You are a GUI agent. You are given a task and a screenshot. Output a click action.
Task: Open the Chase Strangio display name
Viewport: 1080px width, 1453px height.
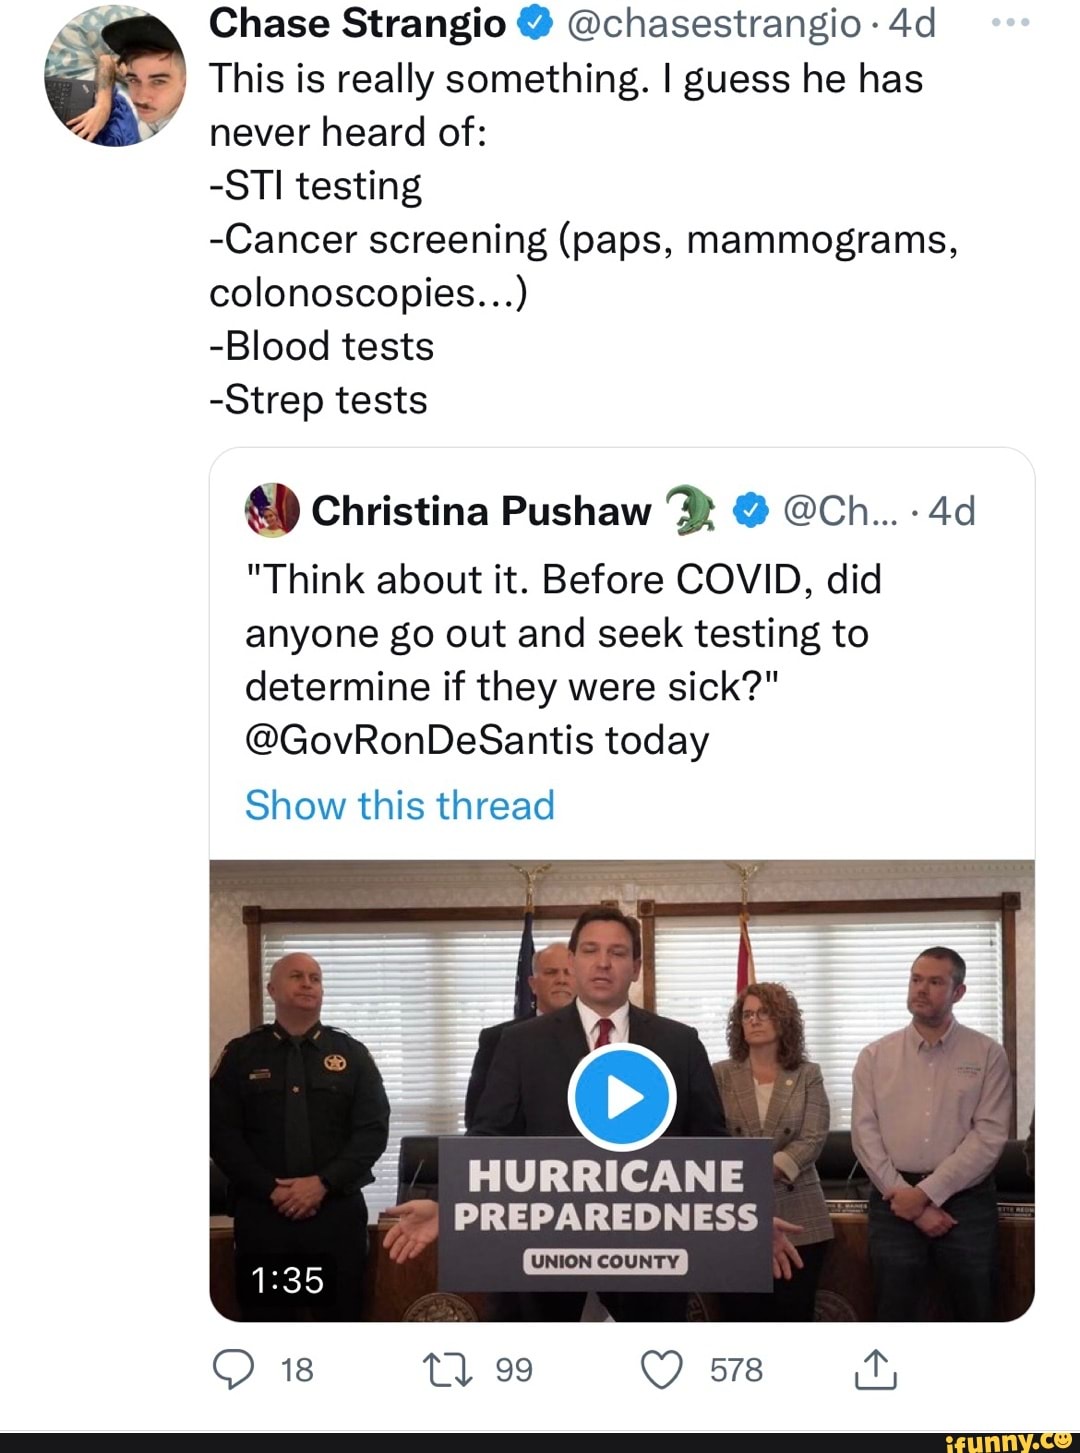point(358,23)
